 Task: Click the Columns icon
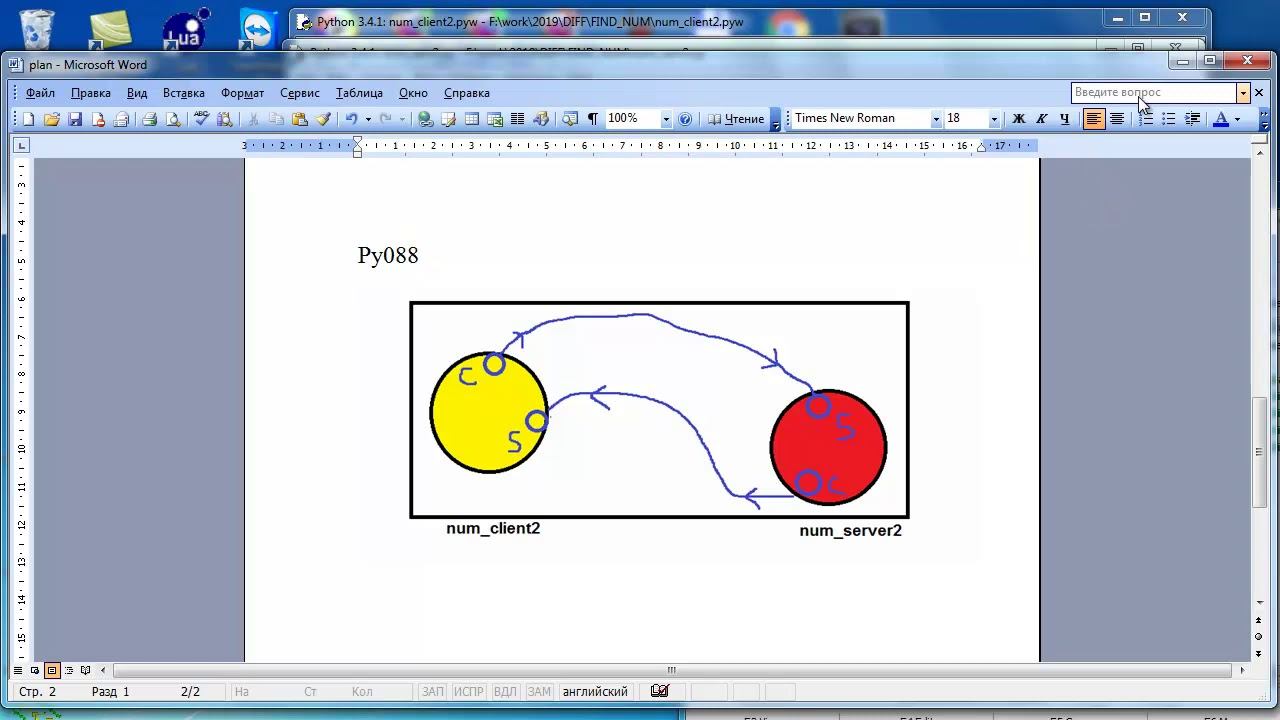coord(517,119)
